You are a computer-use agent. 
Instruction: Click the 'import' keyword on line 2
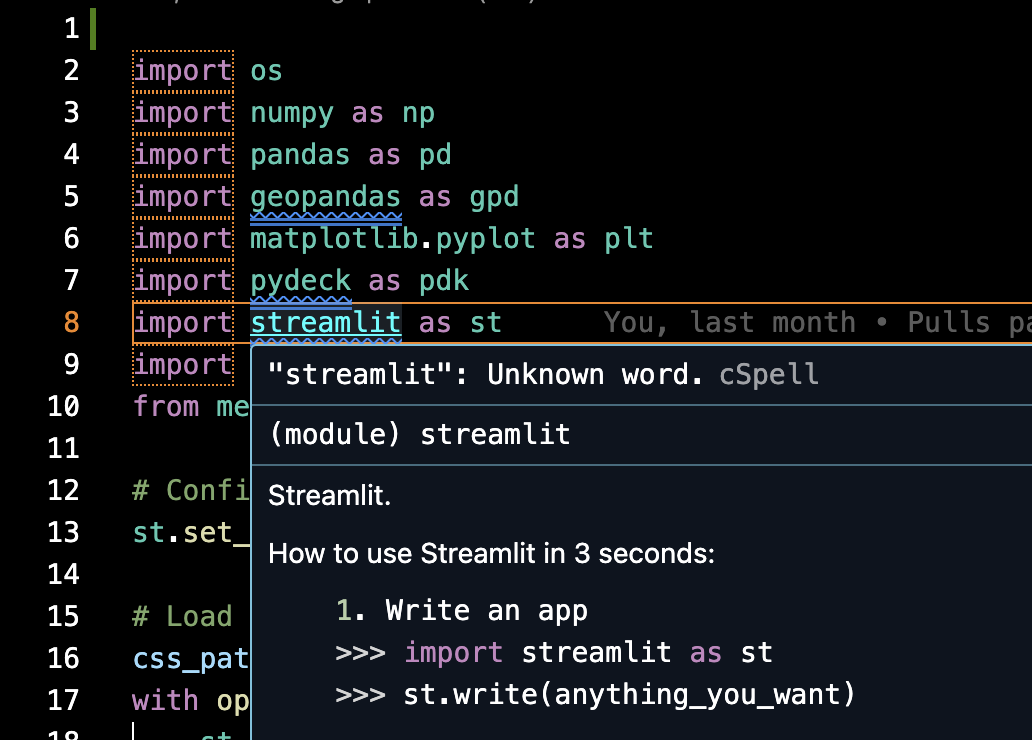[183, 71]
